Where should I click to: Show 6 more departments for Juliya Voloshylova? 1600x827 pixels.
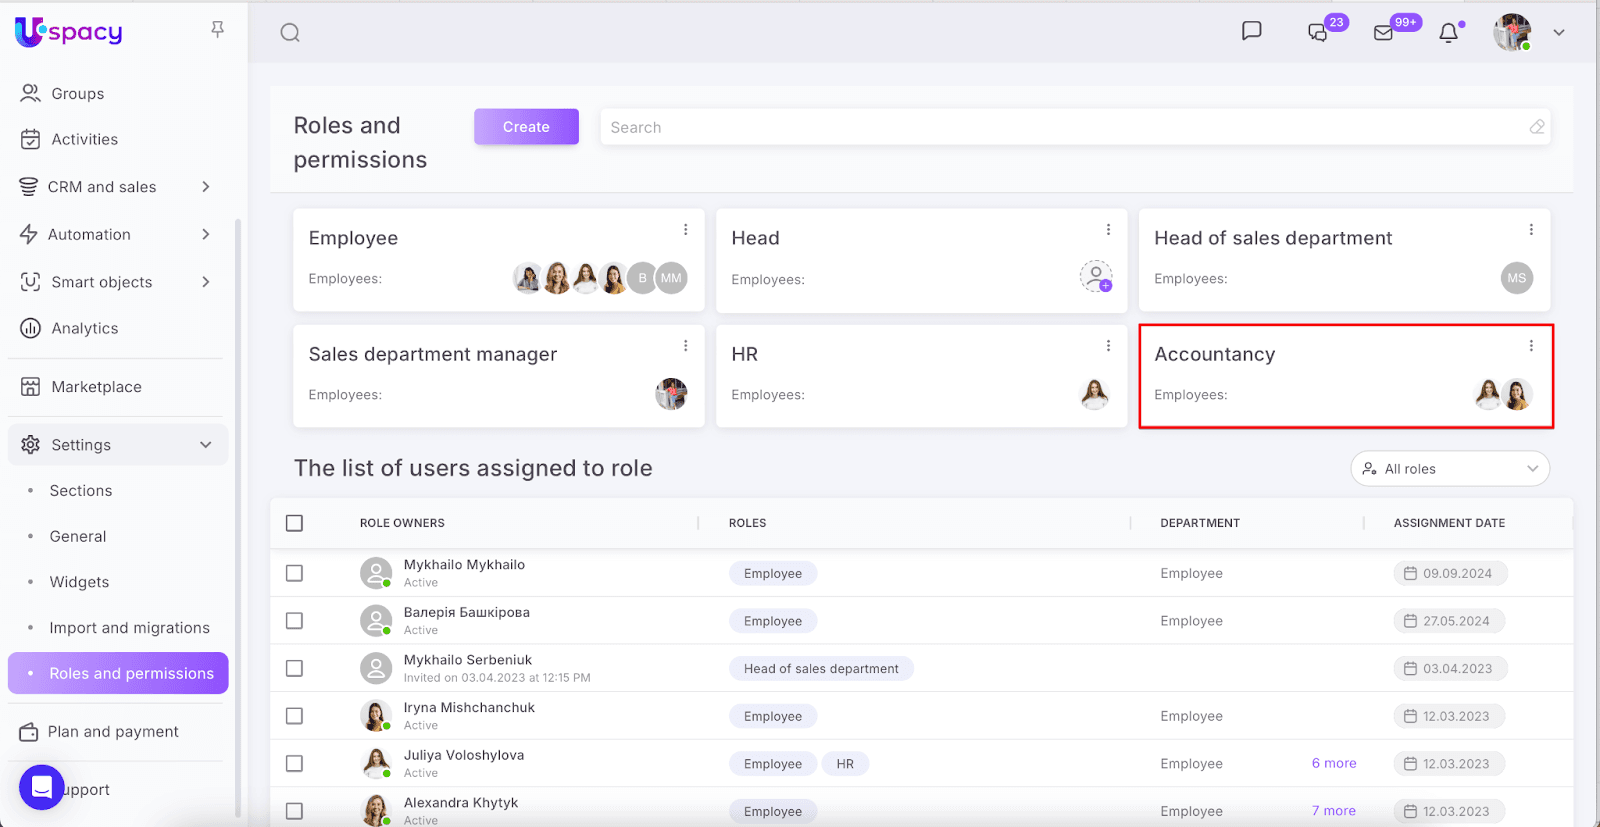[1333, 763]
